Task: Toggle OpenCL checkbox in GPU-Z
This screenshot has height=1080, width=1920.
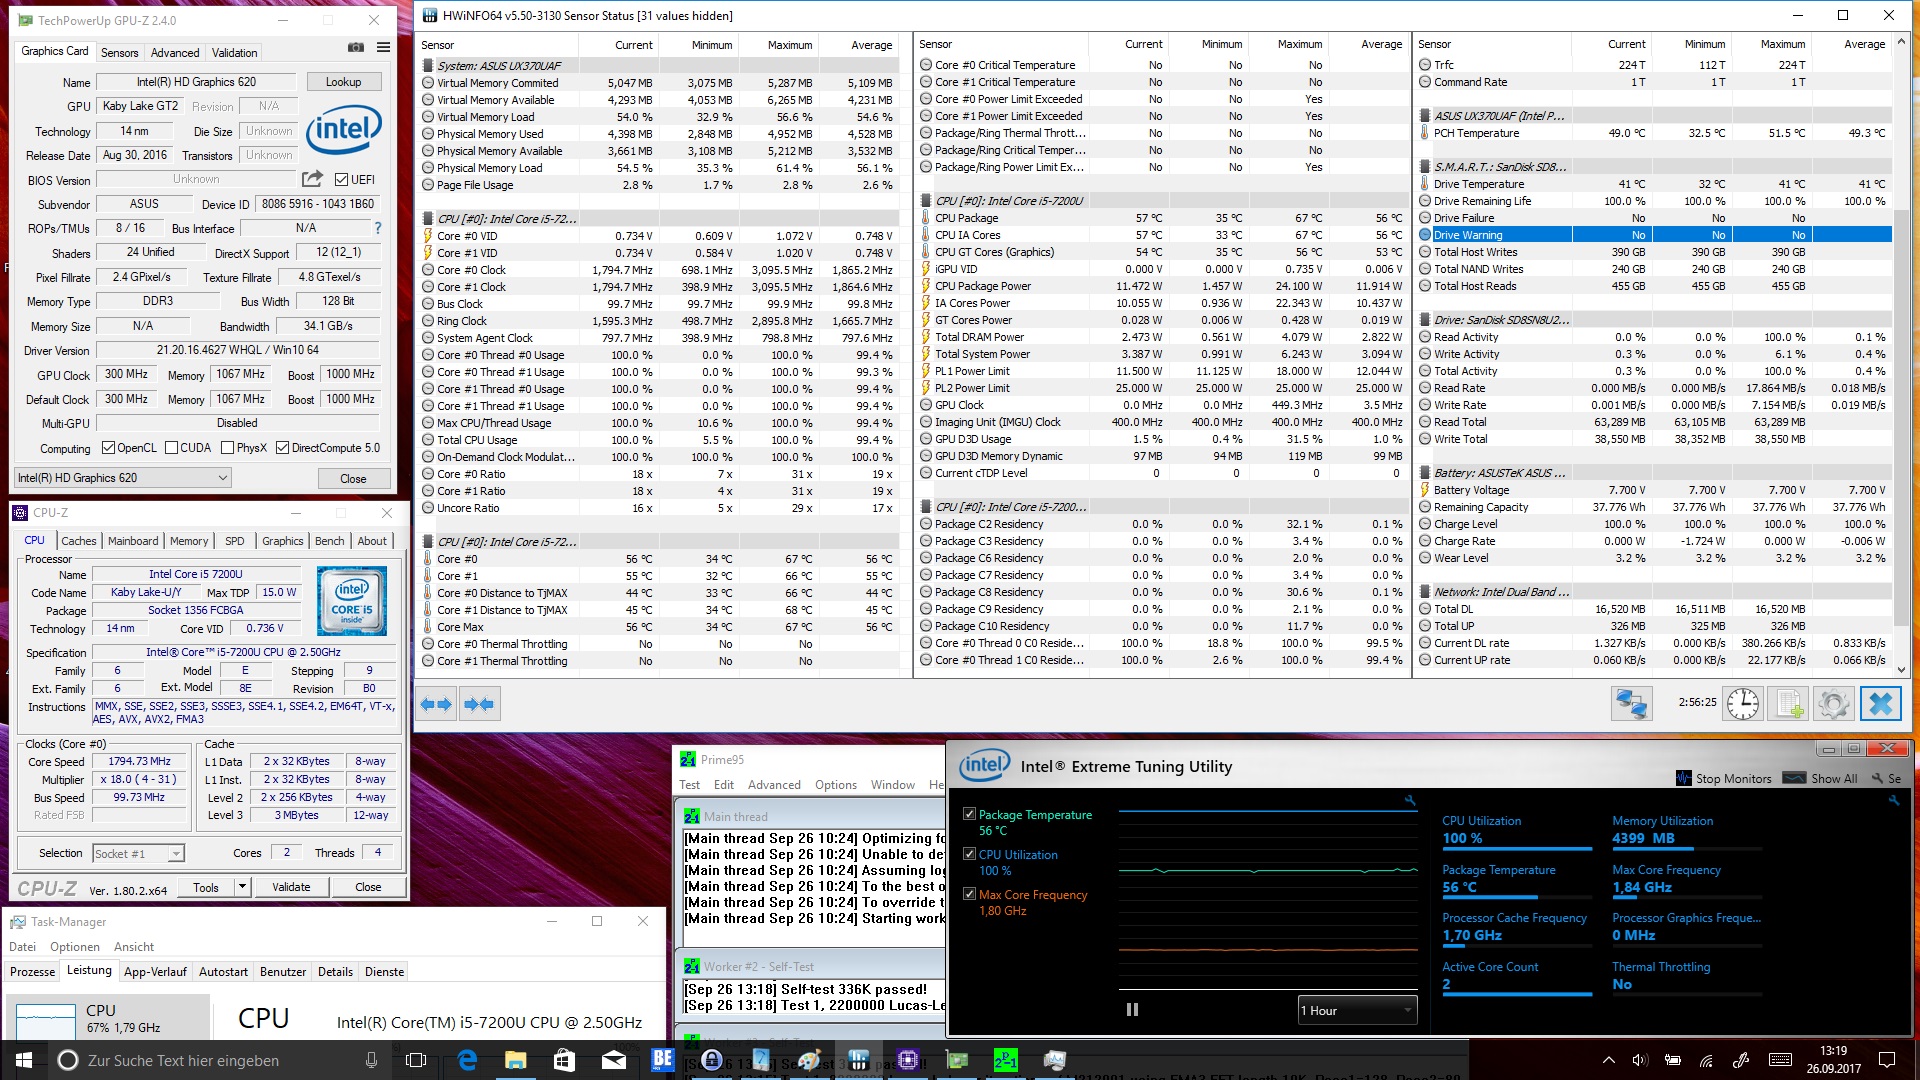Action: (x=109, y=448)
